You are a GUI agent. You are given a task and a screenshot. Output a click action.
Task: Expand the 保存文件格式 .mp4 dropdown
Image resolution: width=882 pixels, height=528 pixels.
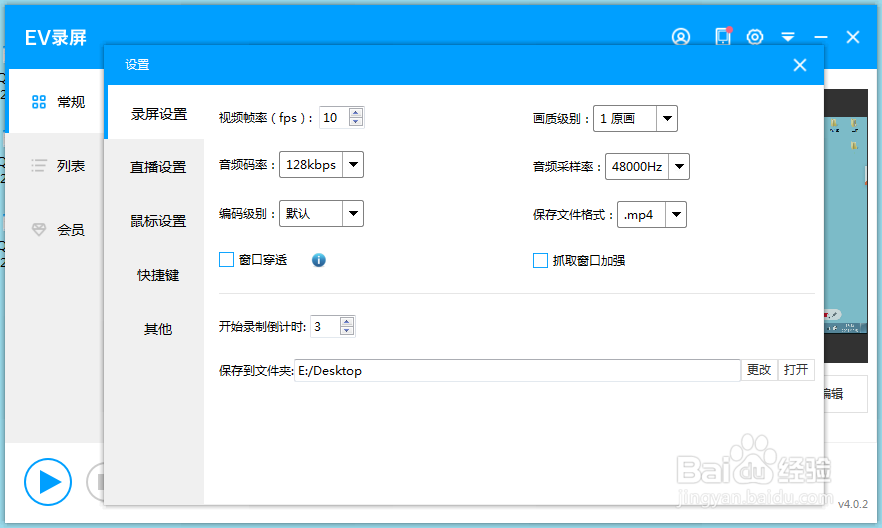pyautogui.click(x=676, y=215)
